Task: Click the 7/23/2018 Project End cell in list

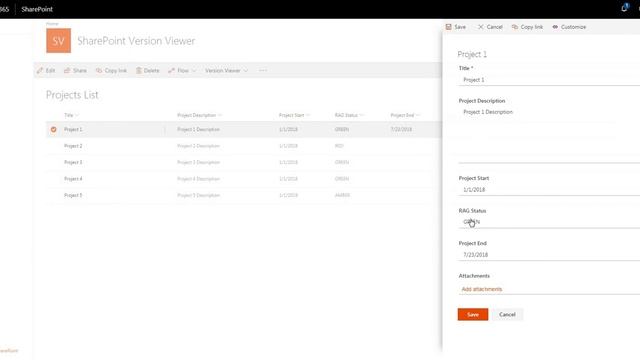Action: tap(401, 129)
